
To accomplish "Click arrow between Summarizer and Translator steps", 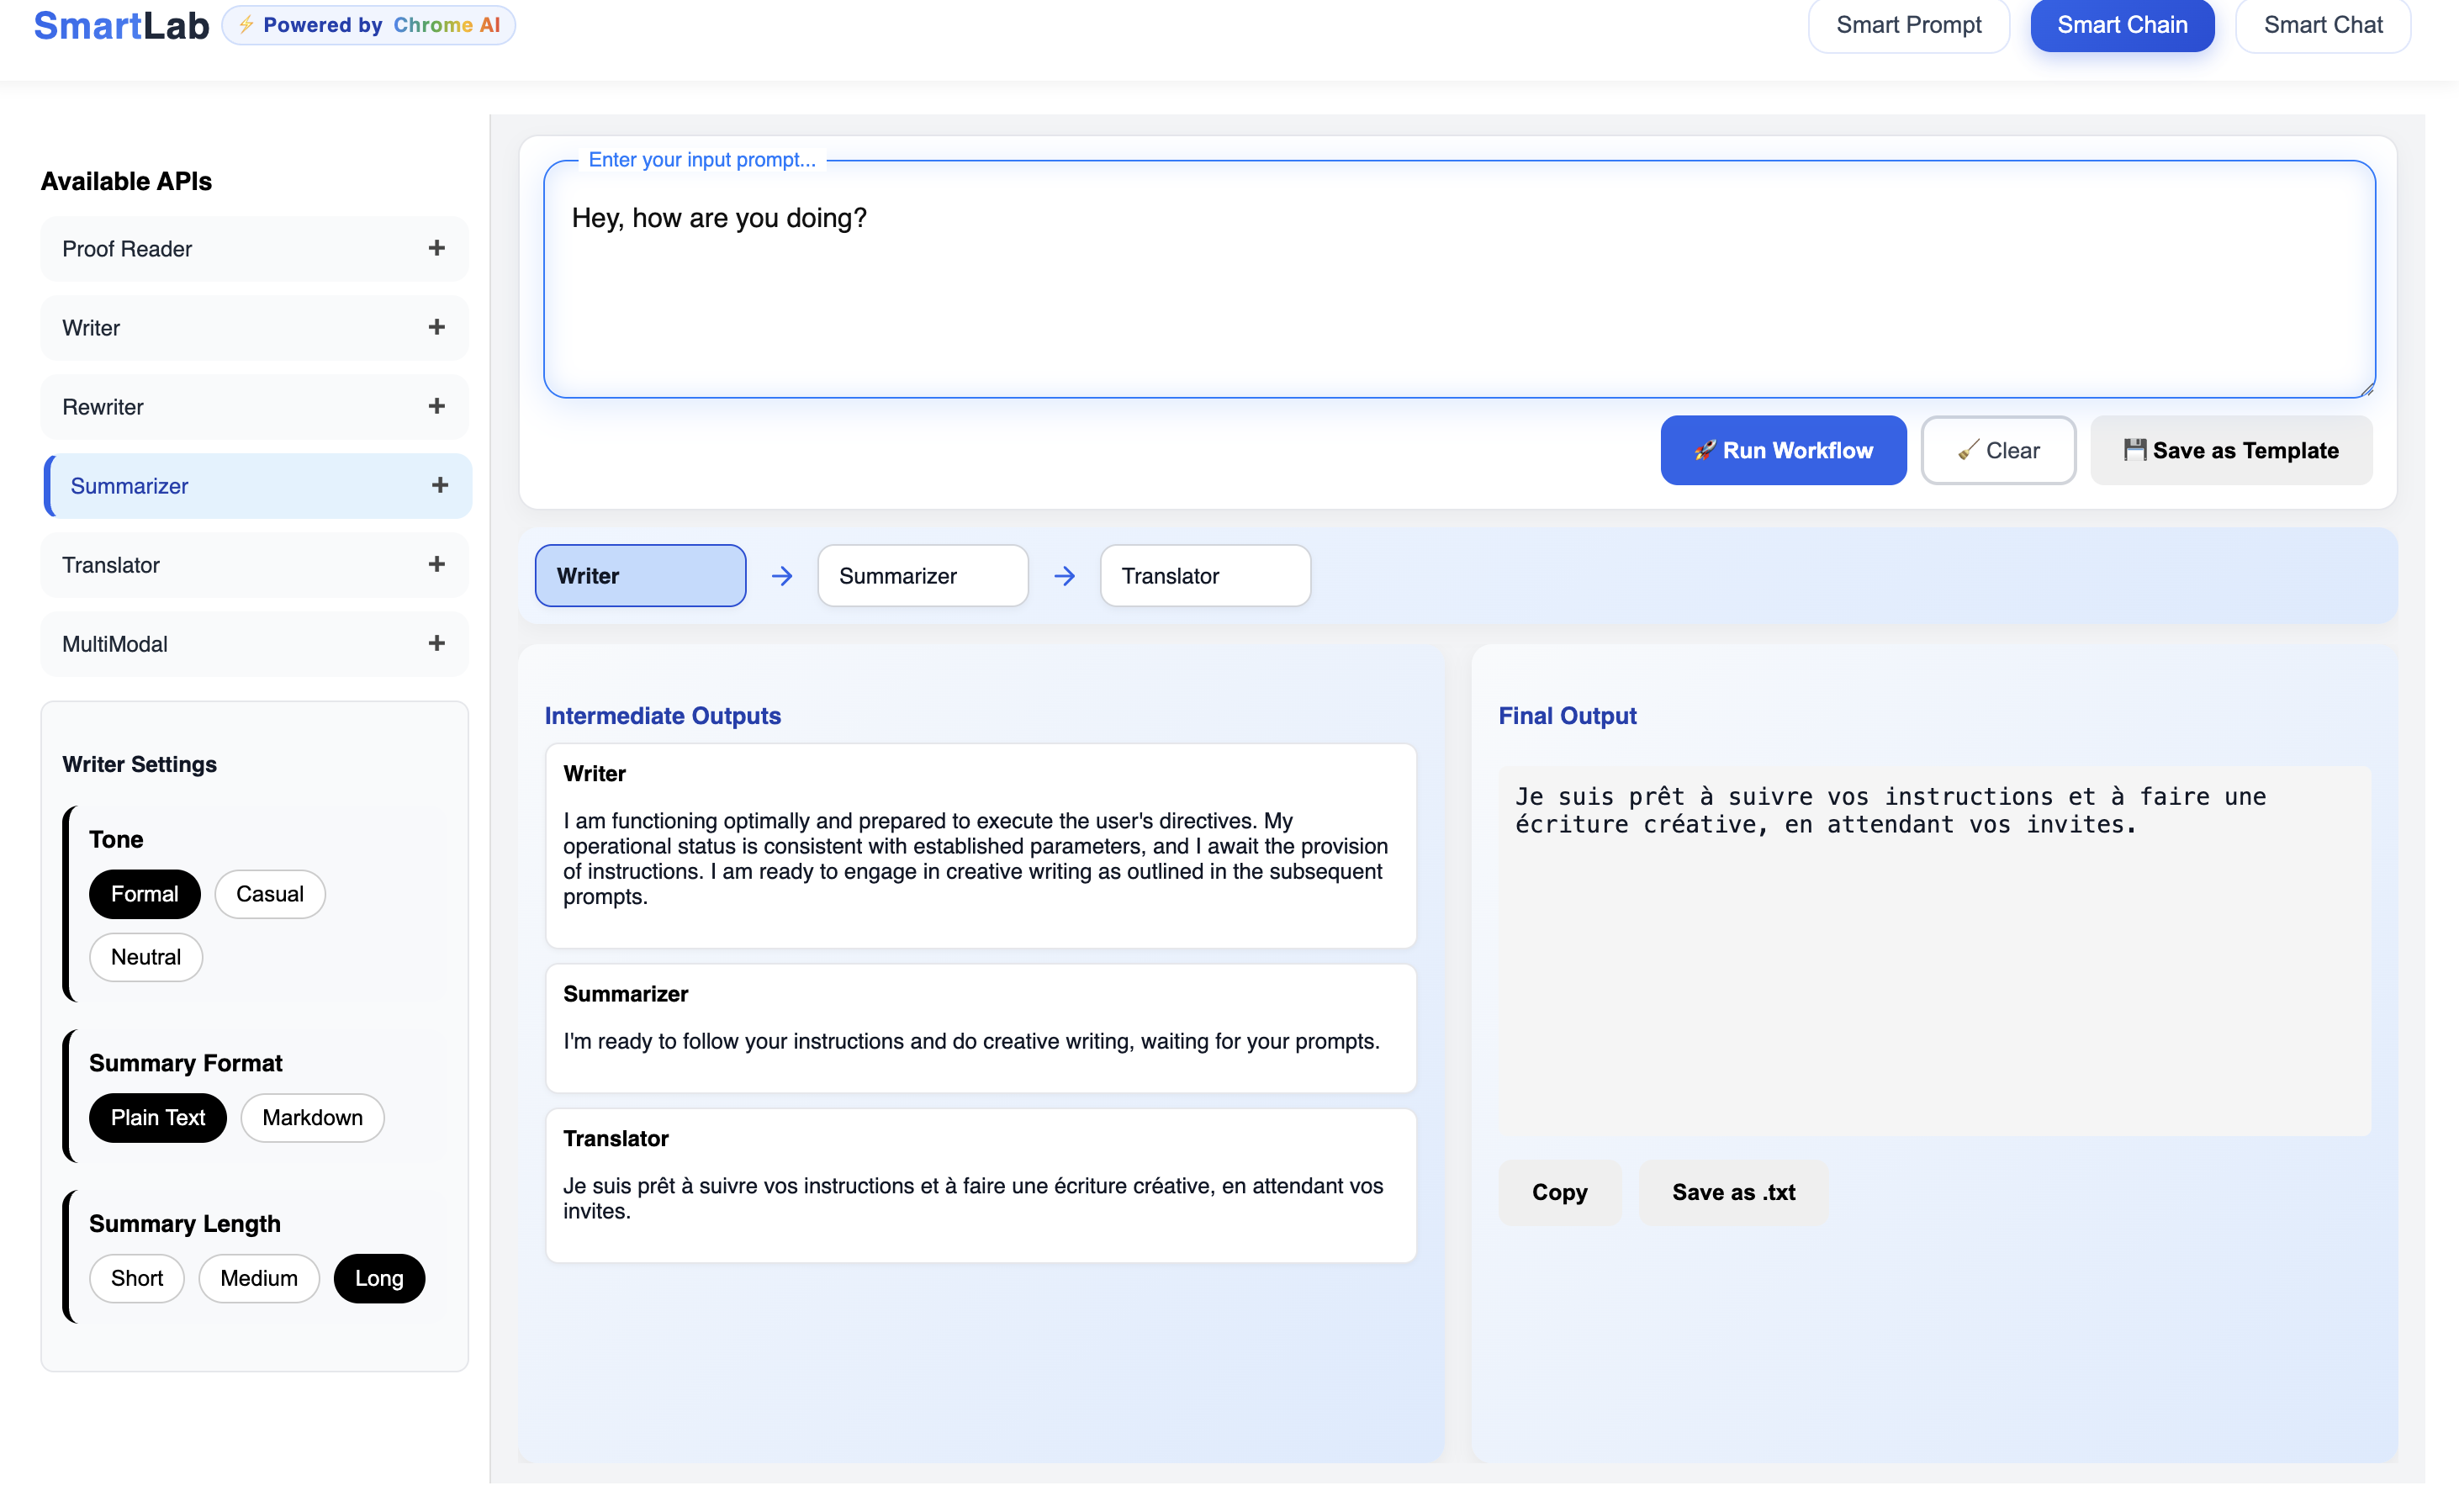I will coord(1064,576).
